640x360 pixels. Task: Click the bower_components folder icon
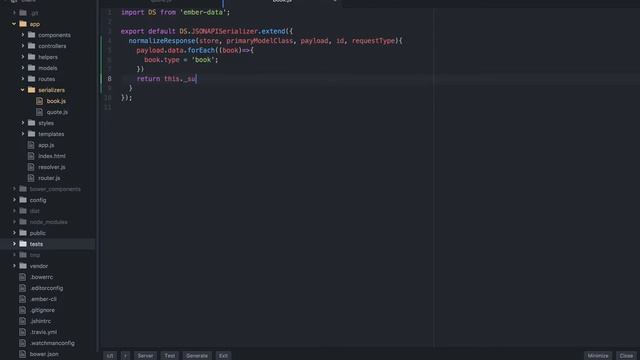pos(23,189)
